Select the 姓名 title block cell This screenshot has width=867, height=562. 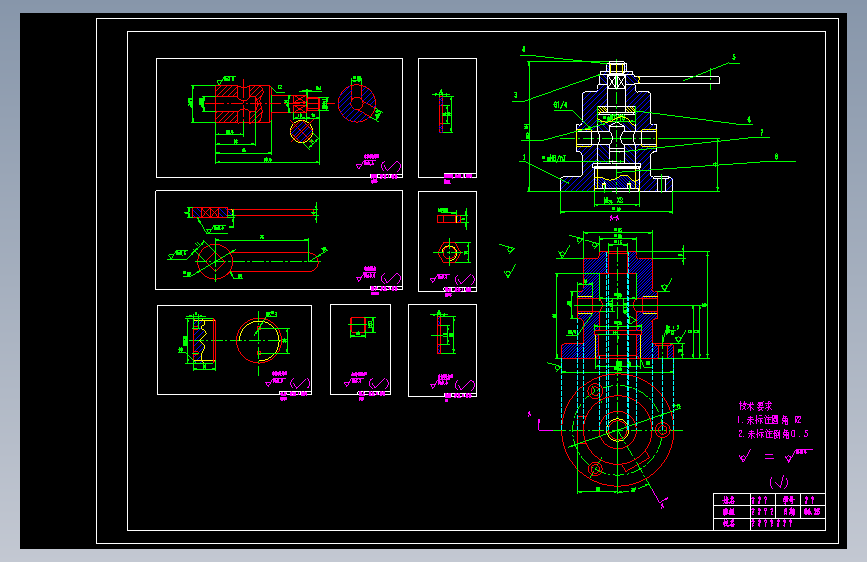[732, 499]
